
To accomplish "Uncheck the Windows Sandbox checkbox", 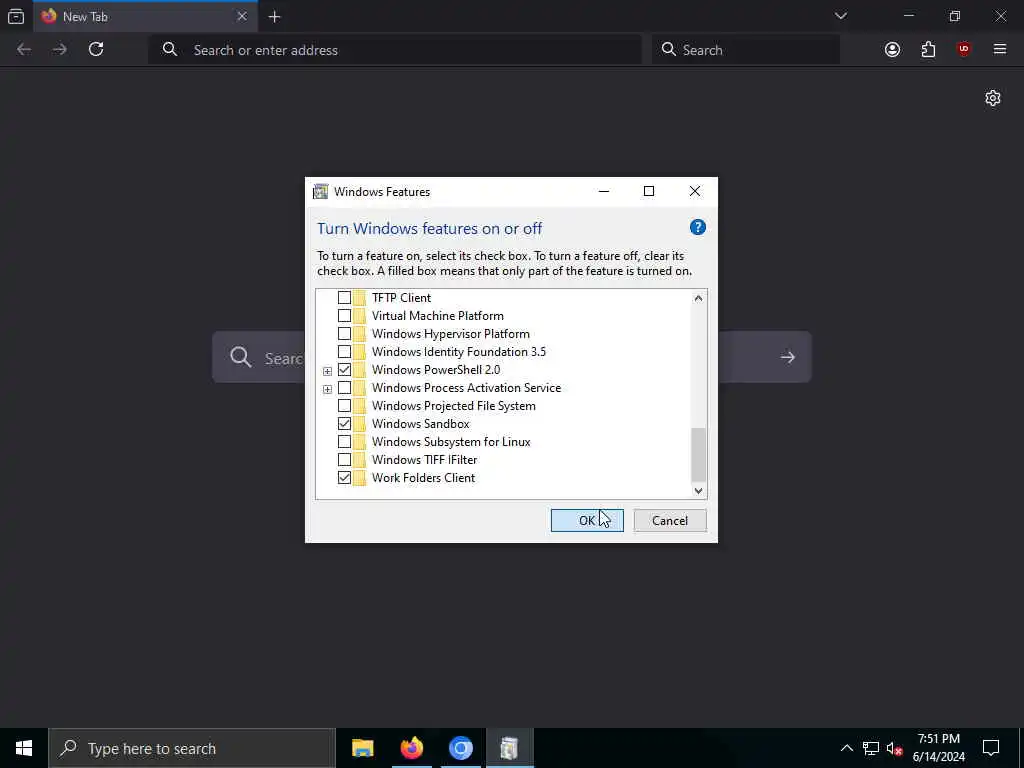I will pos(344,424).
